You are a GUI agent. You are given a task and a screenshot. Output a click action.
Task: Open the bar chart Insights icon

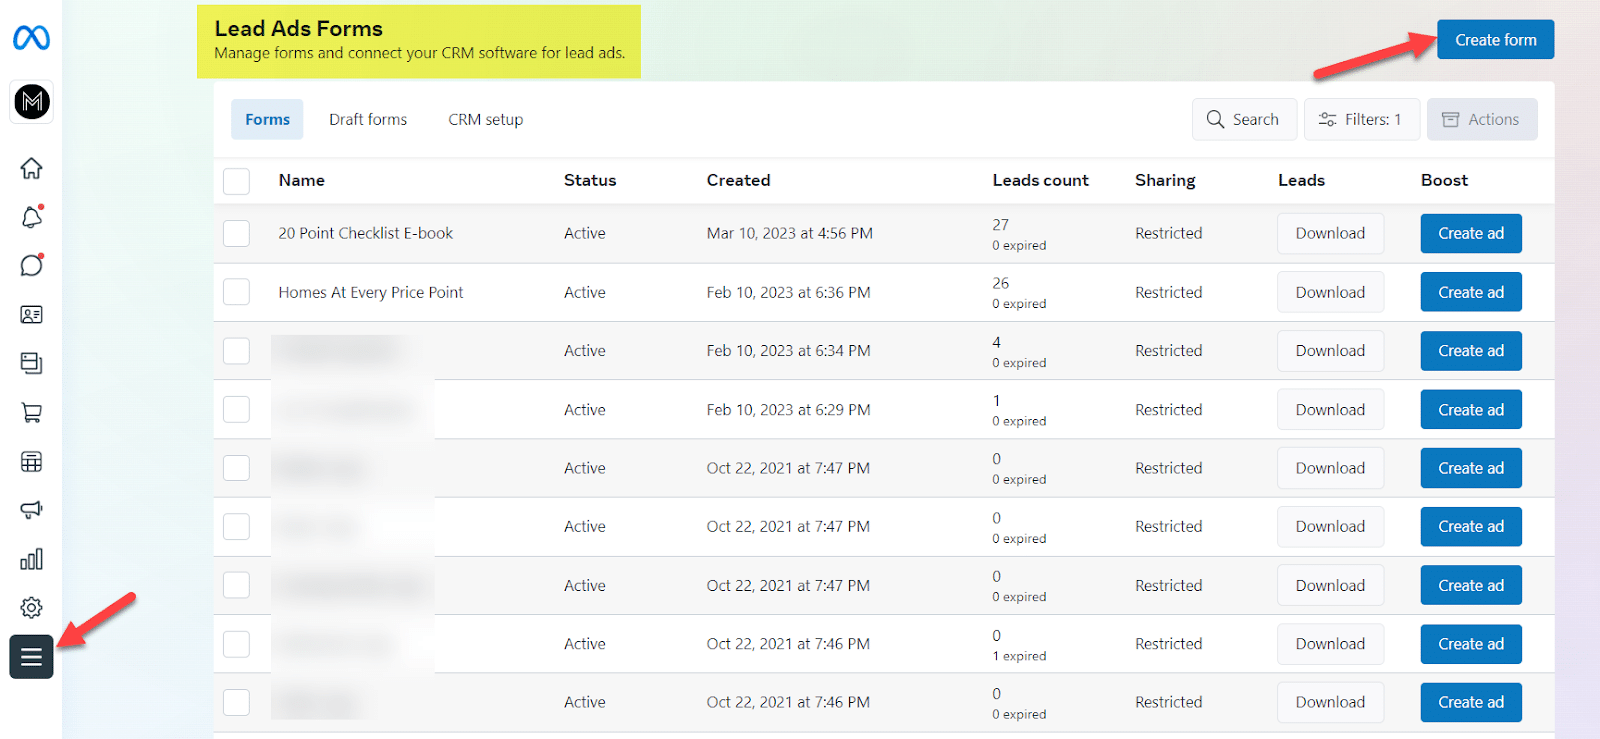pyautogui.click(x=31, y=559)
